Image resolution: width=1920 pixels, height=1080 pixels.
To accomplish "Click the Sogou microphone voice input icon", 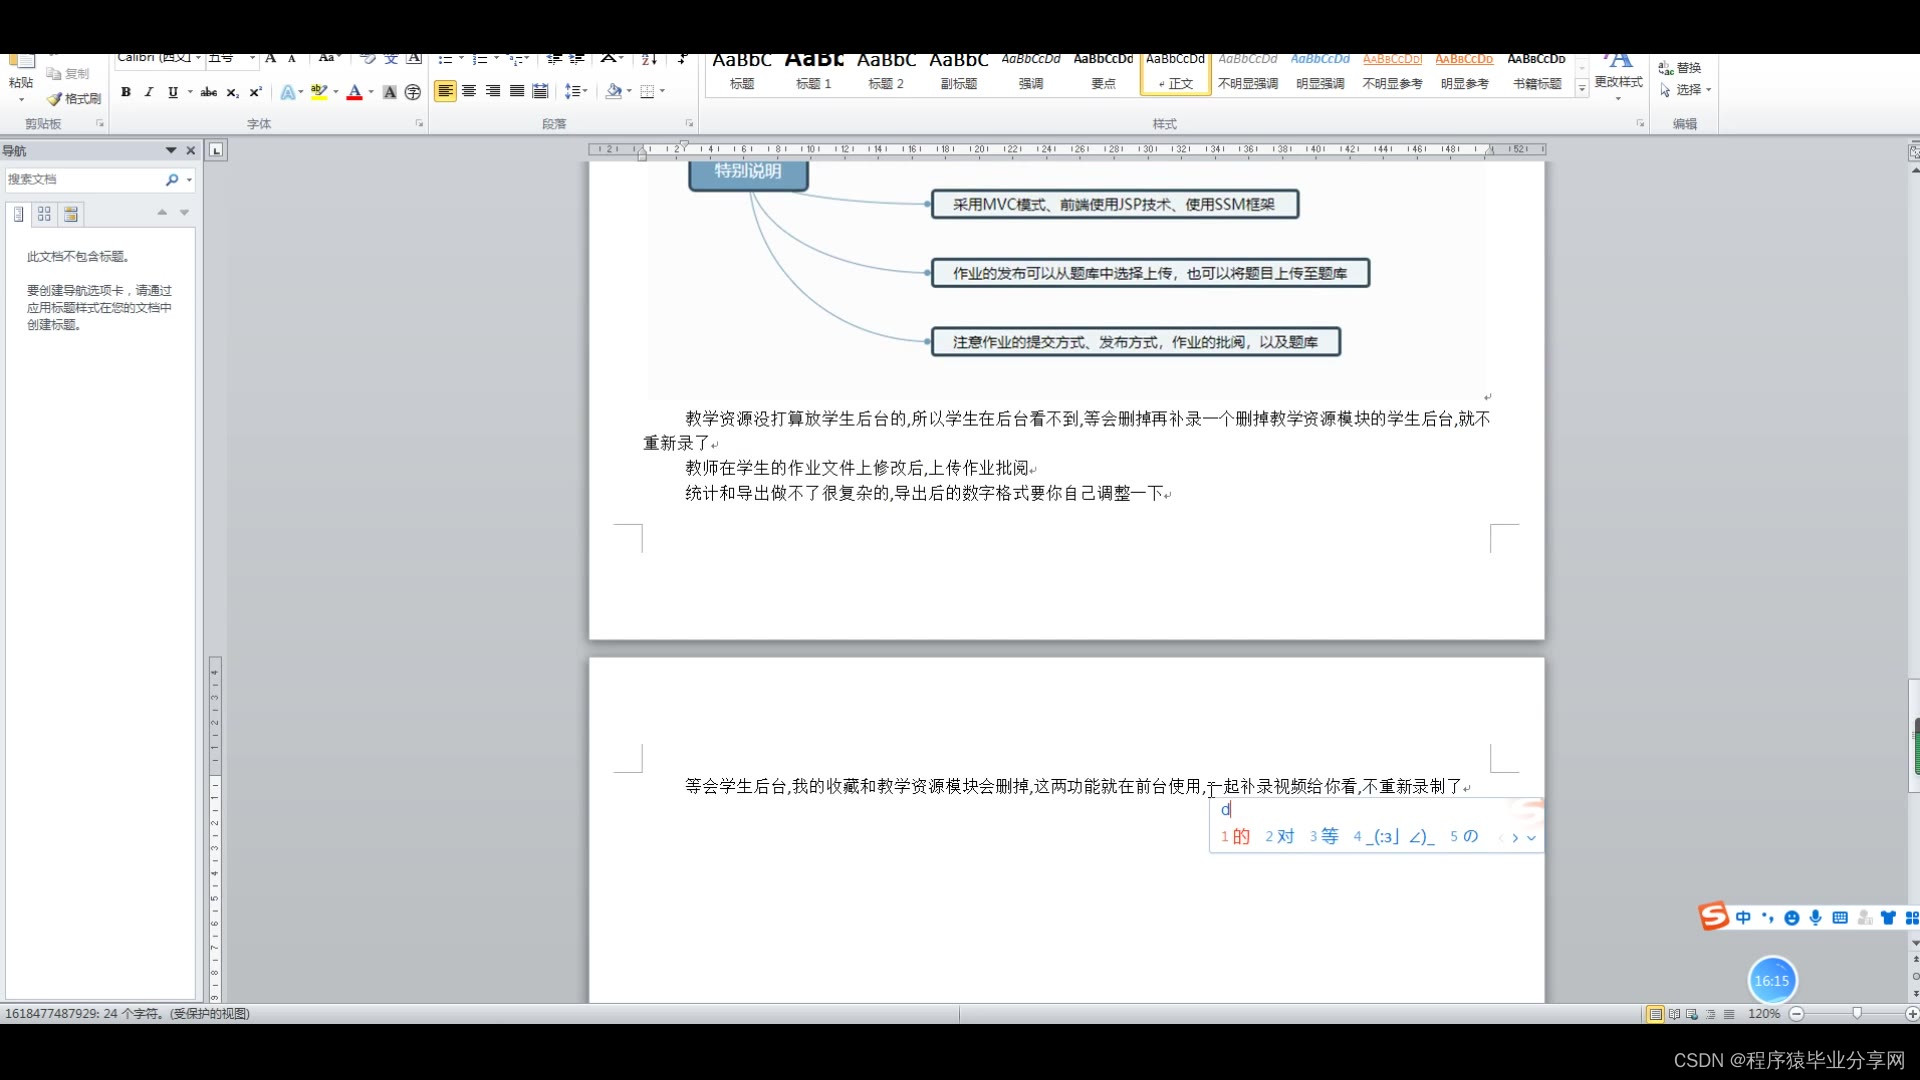I will [x=1815, y=918].
